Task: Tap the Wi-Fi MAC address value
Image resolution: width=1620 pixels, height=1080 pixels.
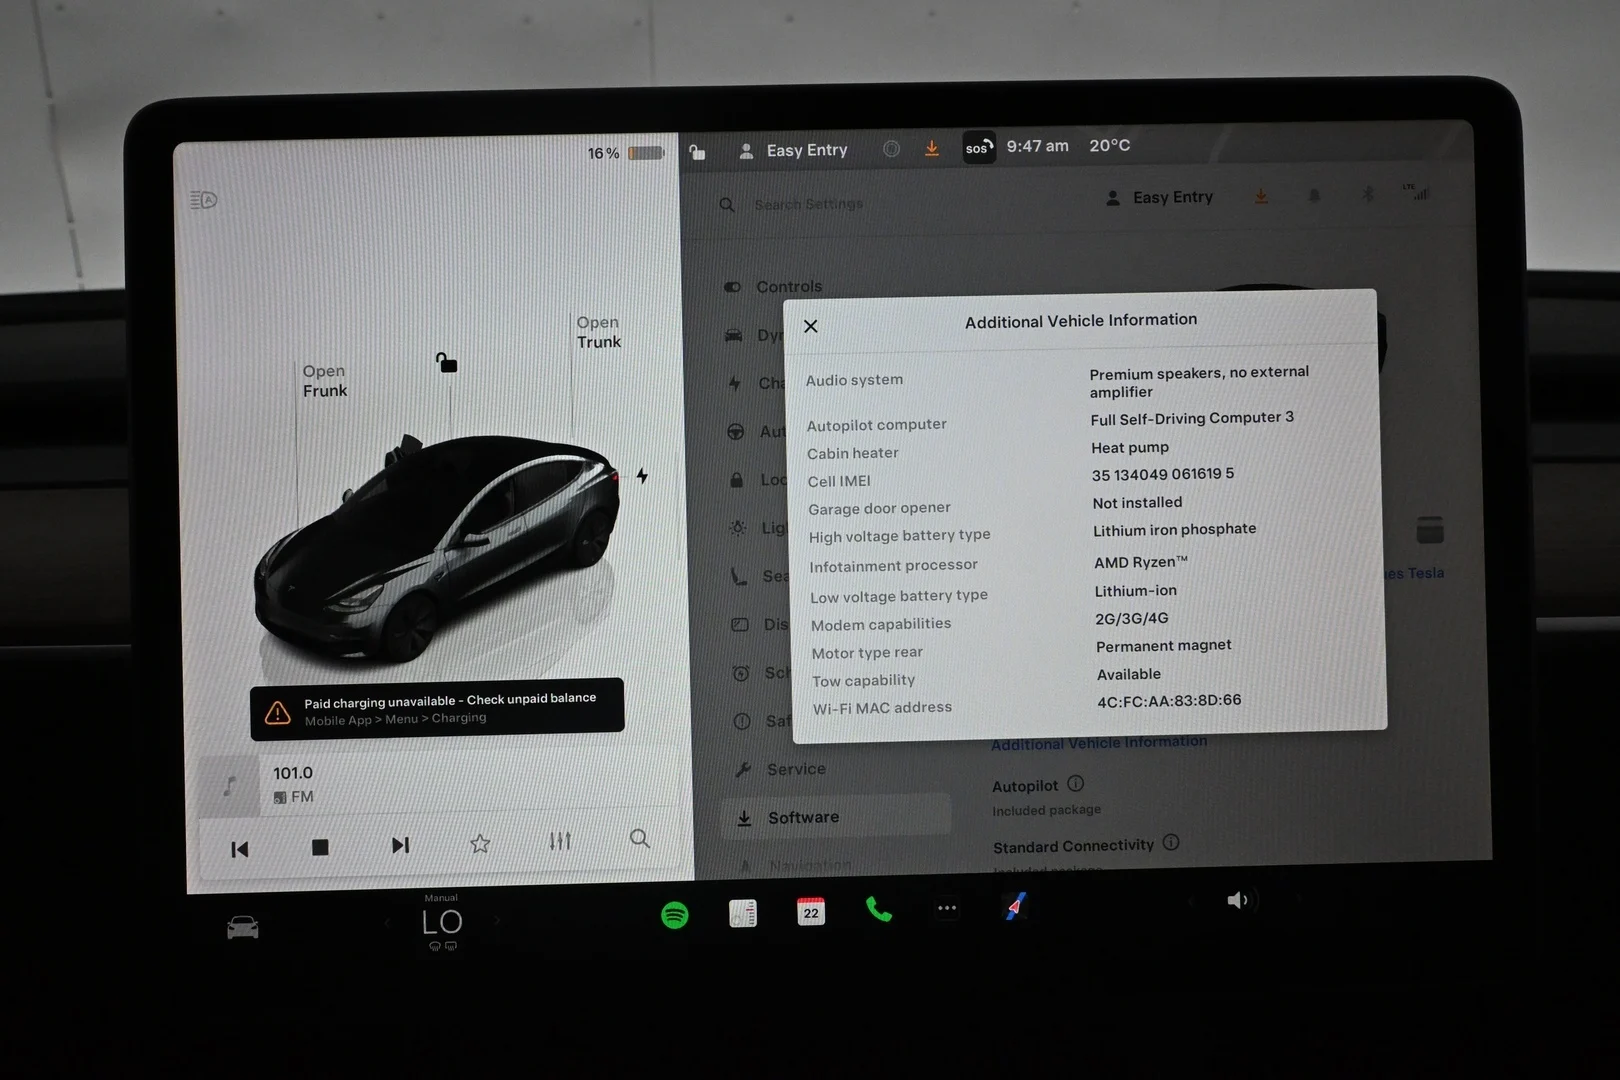Action: tap(1169, 701)
